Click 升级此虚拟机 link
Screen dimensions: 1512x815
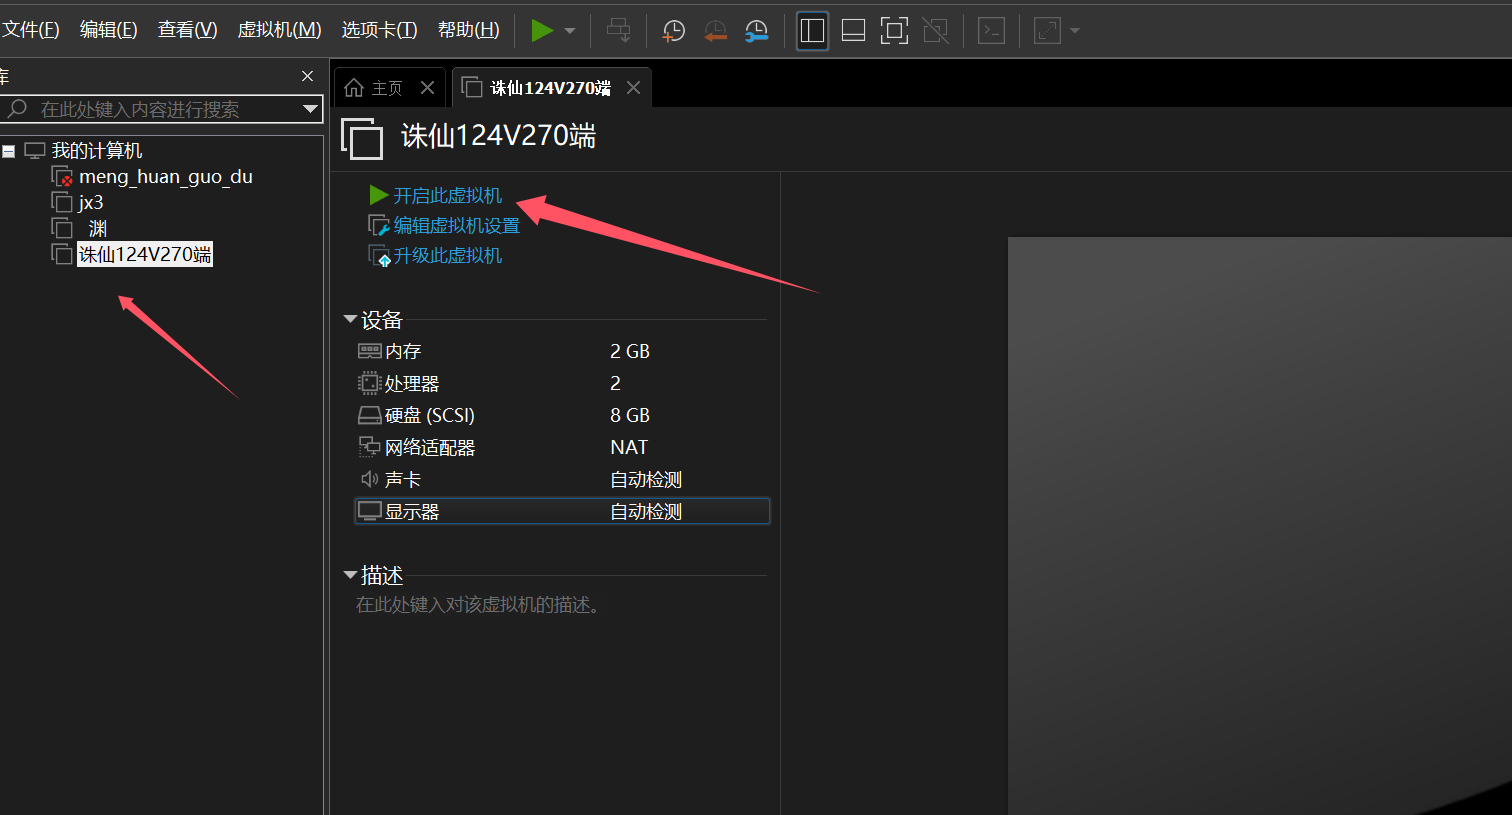(448, 255)
